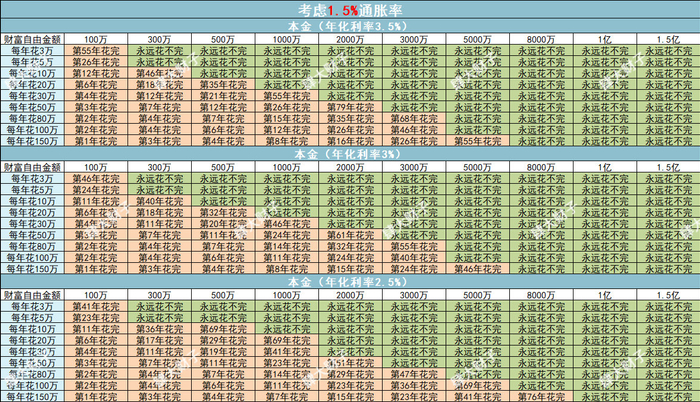Click the title 考虑1.5%通胀率

[x=350, y=10]
